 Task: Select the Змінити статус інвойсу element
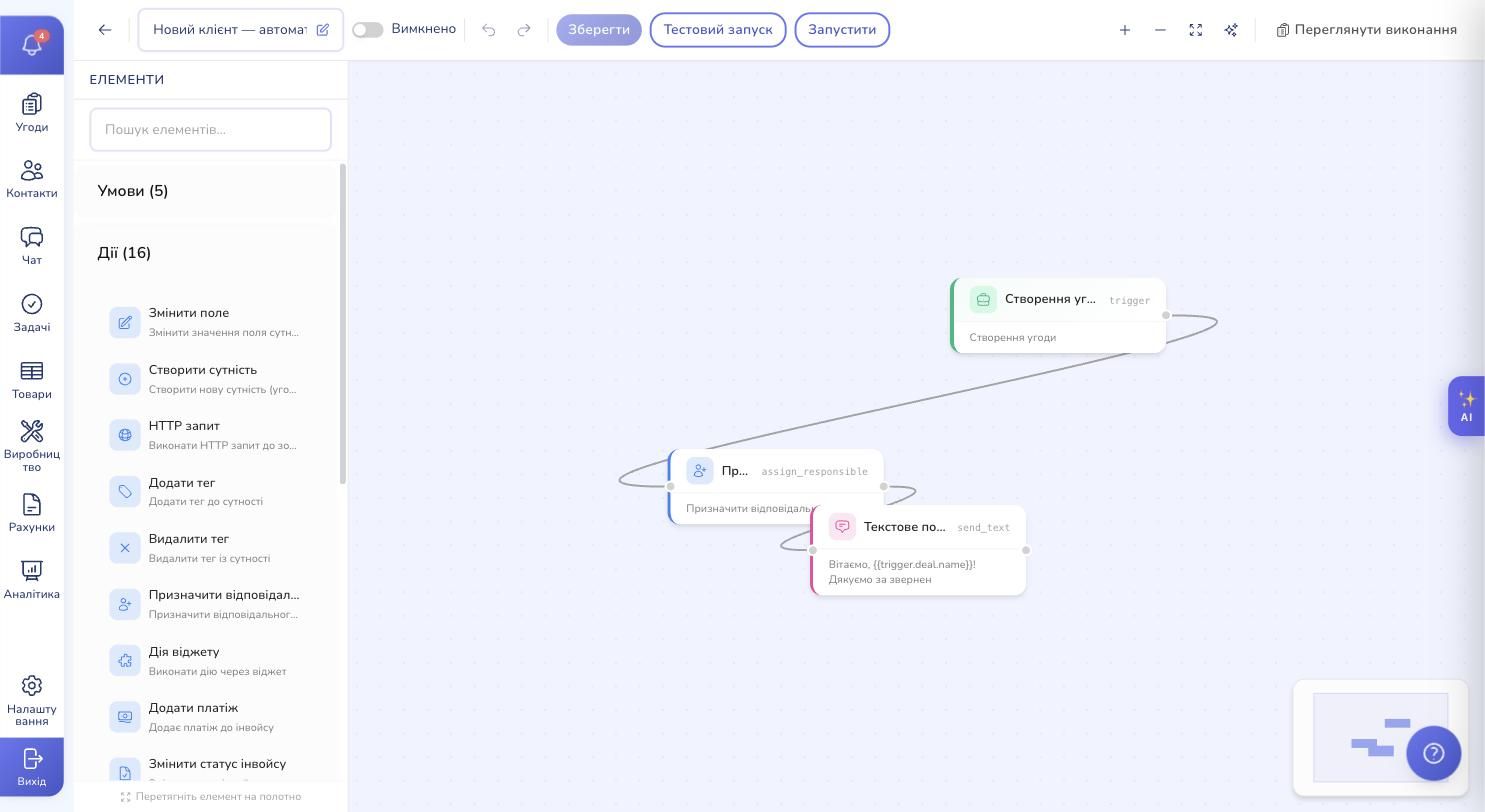coord(207,768)
